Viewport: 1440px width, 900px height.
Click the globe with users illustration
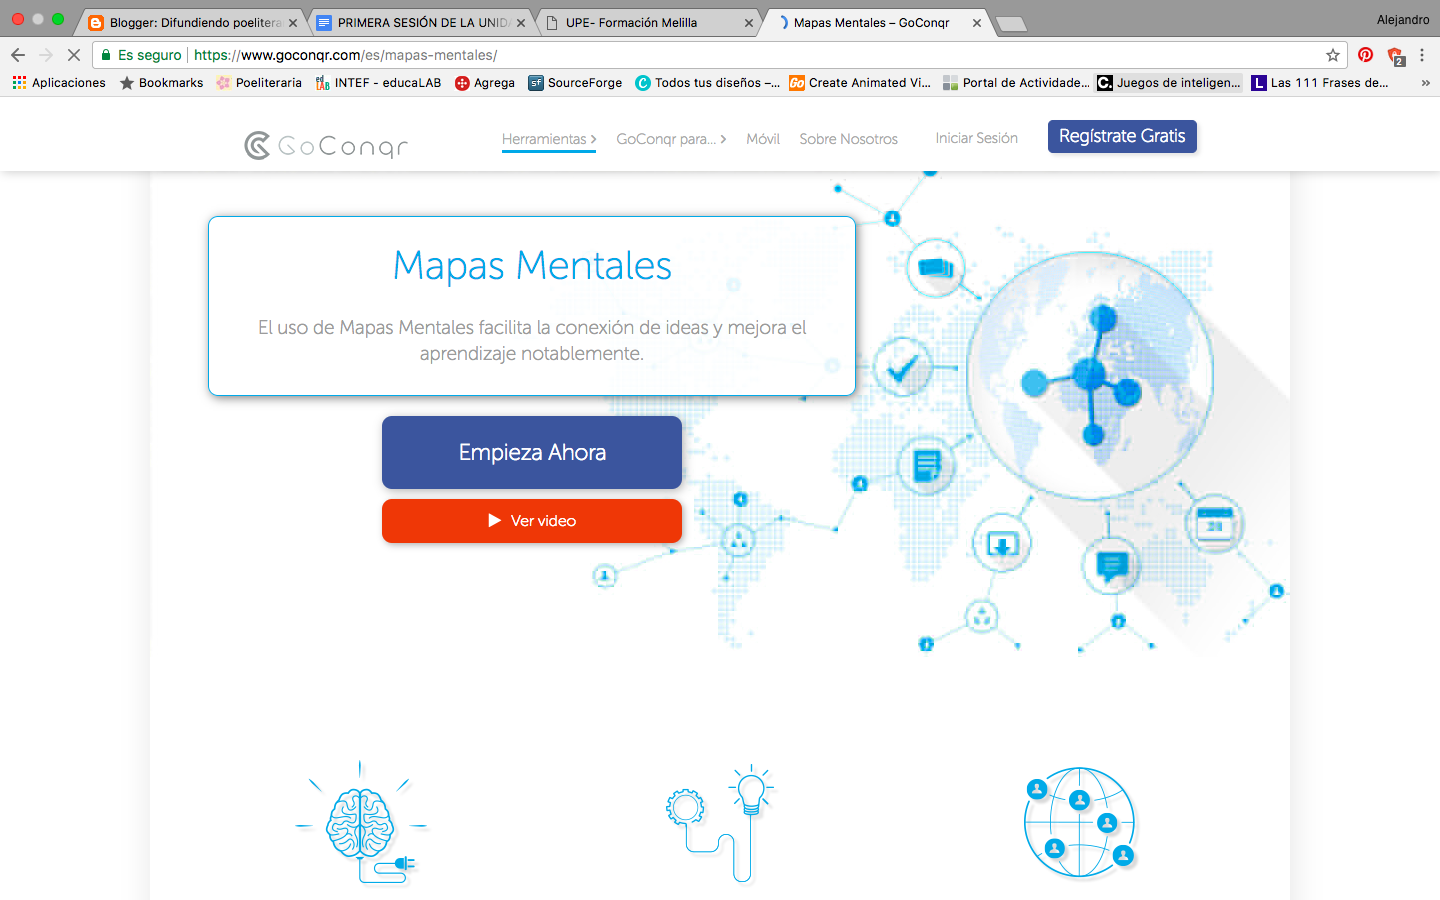1080,822
